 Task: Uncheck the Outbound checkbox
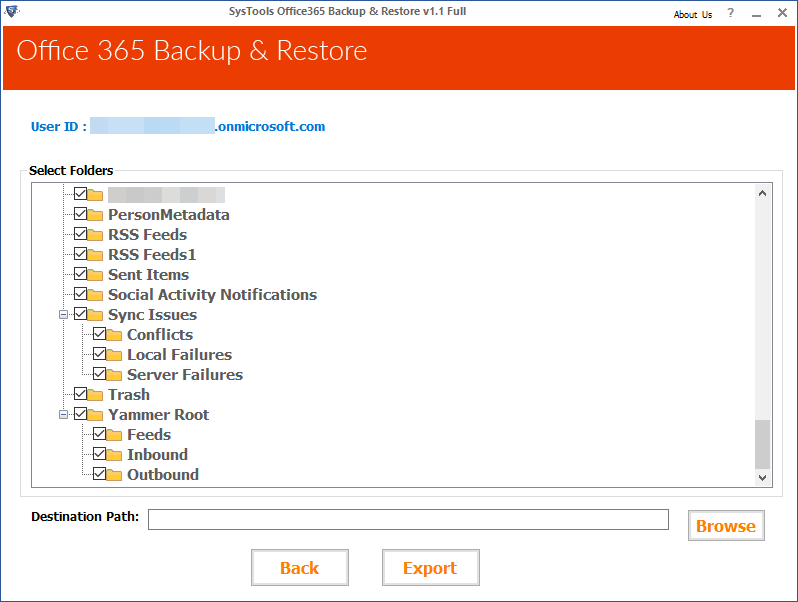[100, 473]
